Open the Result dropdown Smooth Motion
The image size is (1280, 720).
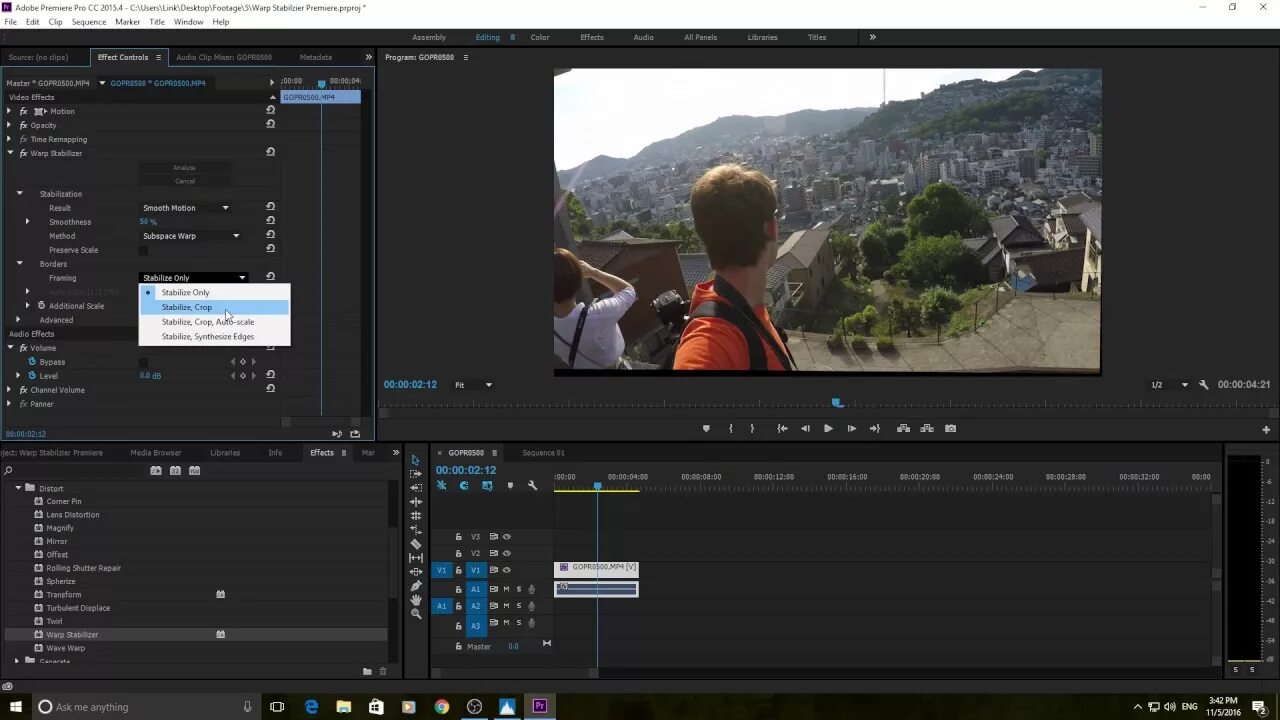tap(186, 208)
